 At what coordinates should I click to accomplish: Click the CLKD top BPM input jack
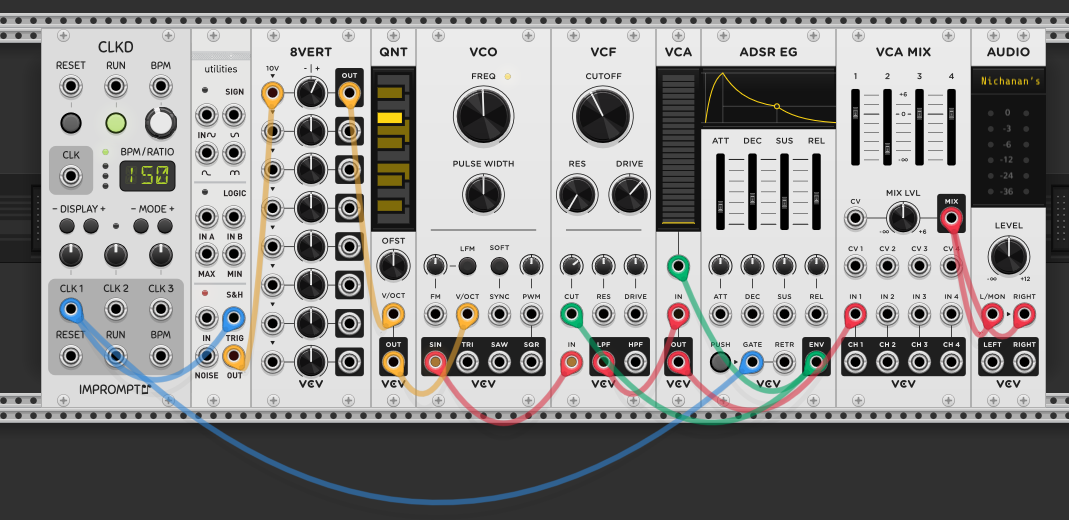point(160,87)
